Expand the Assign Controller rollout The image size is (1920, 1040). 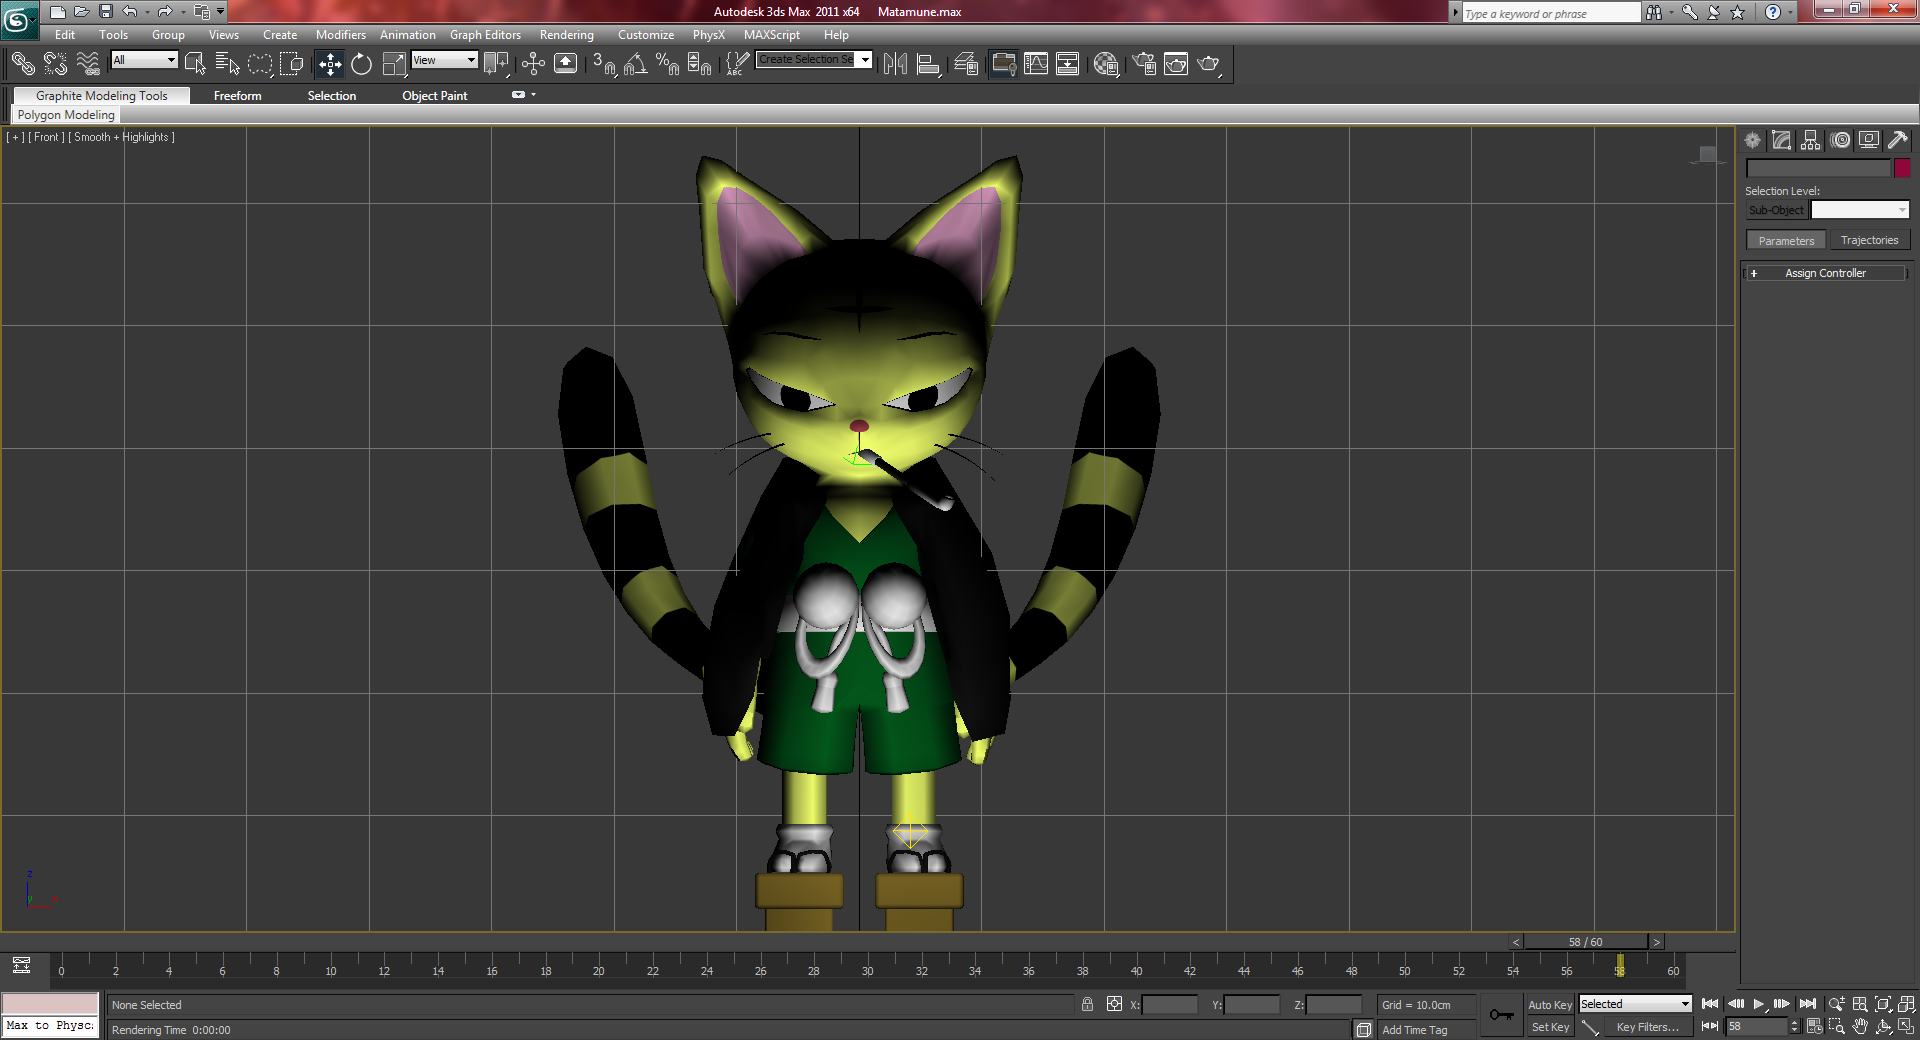pos(1825,273)
